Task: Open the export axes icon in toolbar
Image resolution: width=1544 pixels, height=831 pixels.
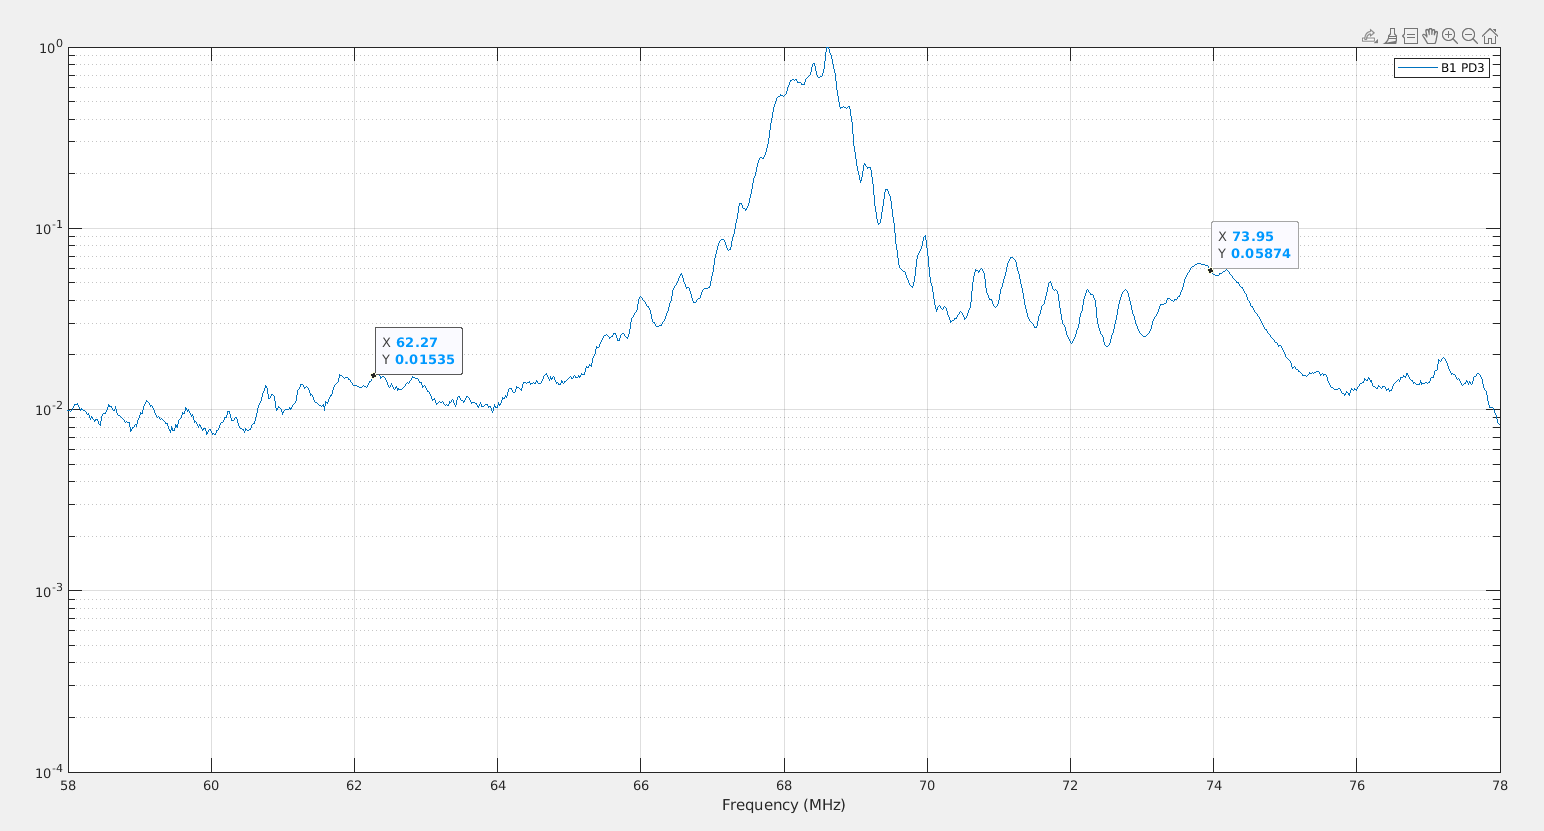Action: 1370,36
